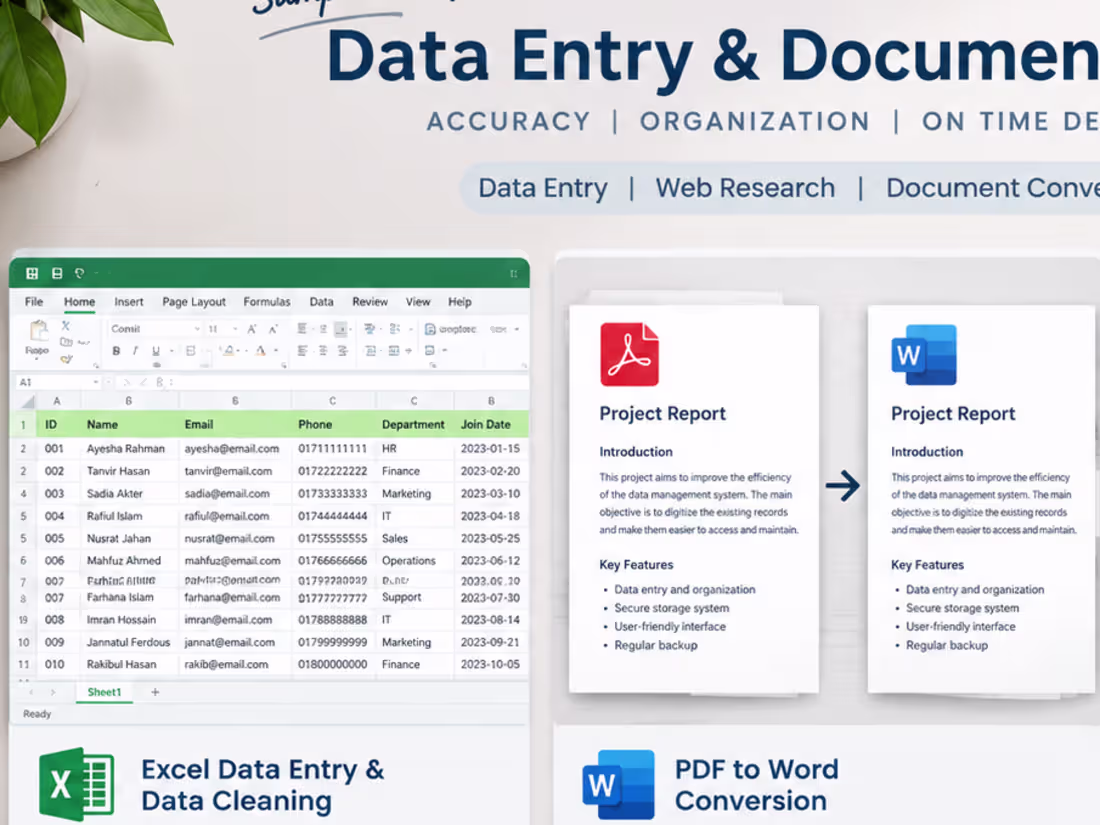Click the Ready status bar text
The image size is (1100, 825).
[36, 714]
